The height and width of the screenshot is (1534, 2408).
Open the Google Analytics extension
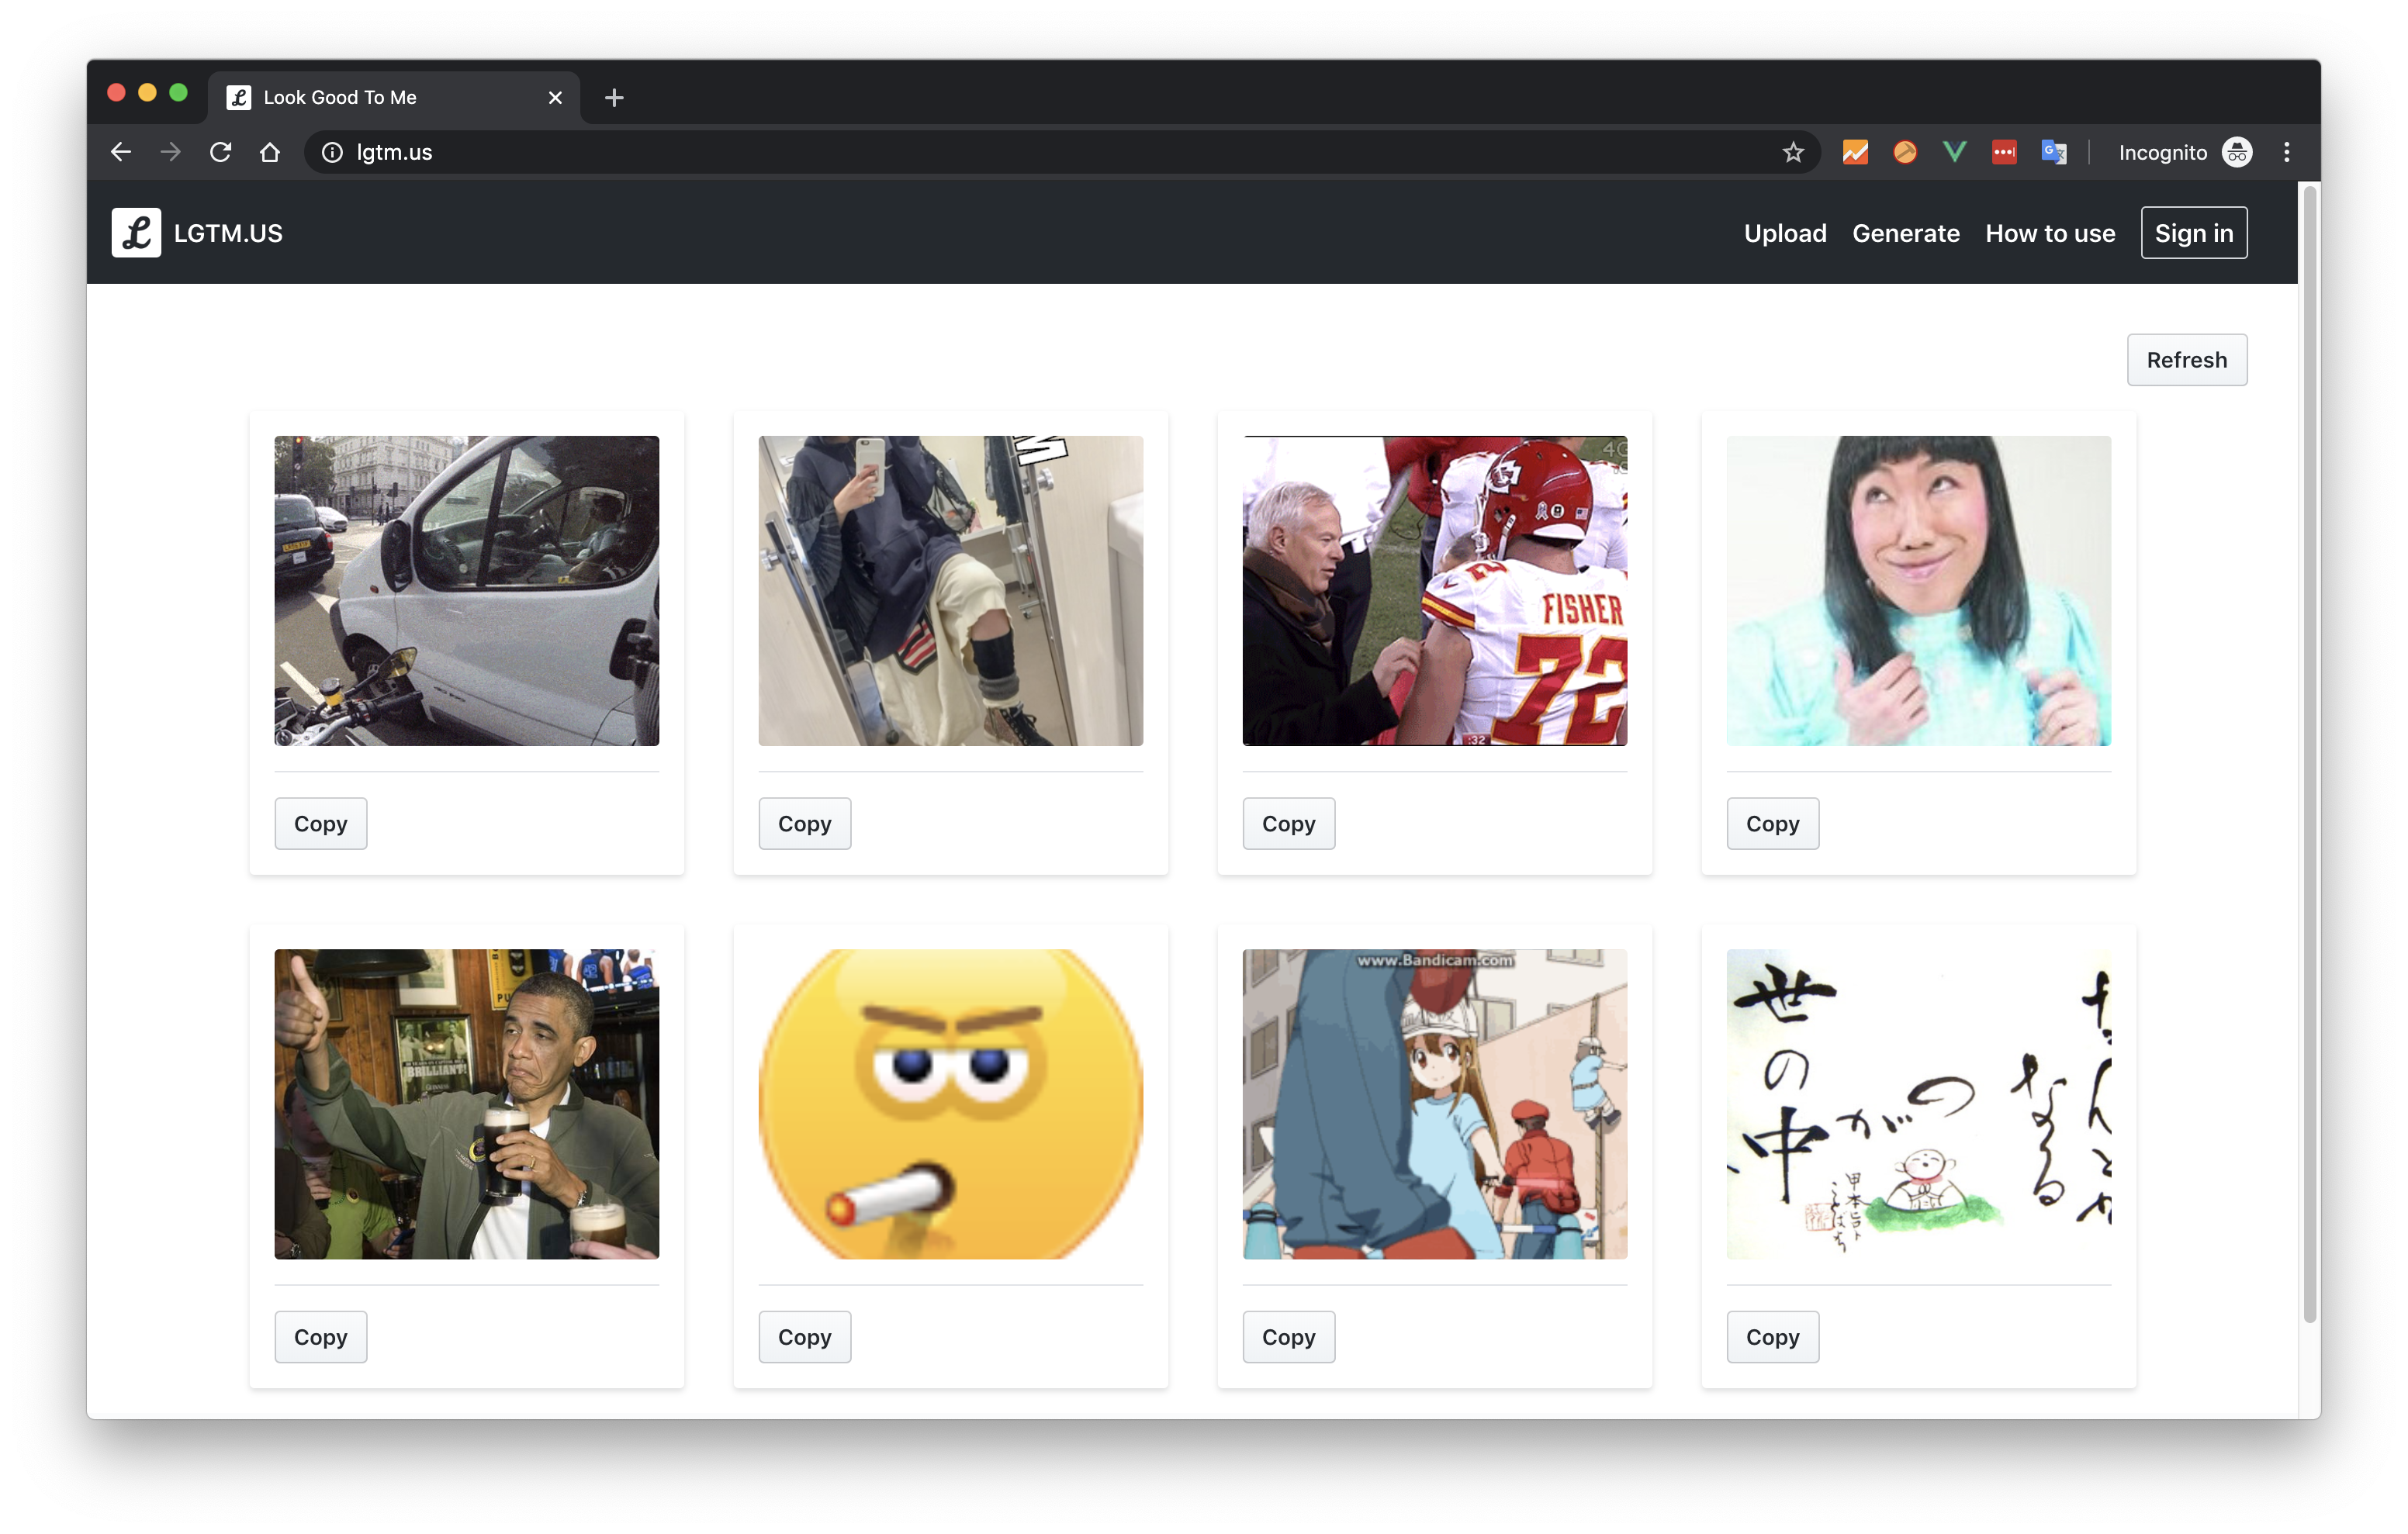1855,151
